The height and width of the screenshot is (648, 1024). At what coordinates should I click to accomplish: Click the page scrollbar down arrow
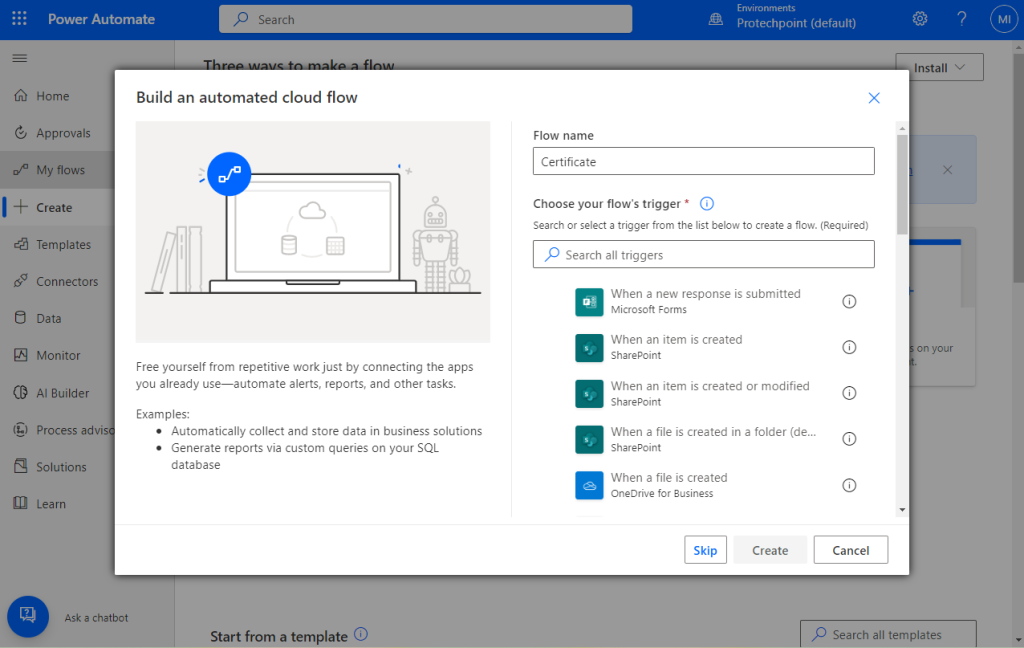(x=1018, y=641)
